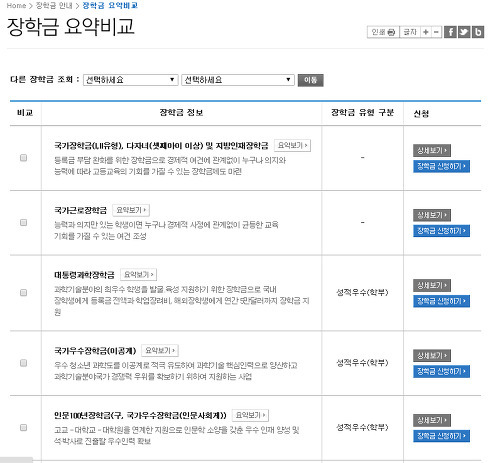This screenshot has width=500, height=463.
Task: Click 상세보기 in 국가우수장학금(이공계) row
Action: pyautogui.click(x=432, y=356)
